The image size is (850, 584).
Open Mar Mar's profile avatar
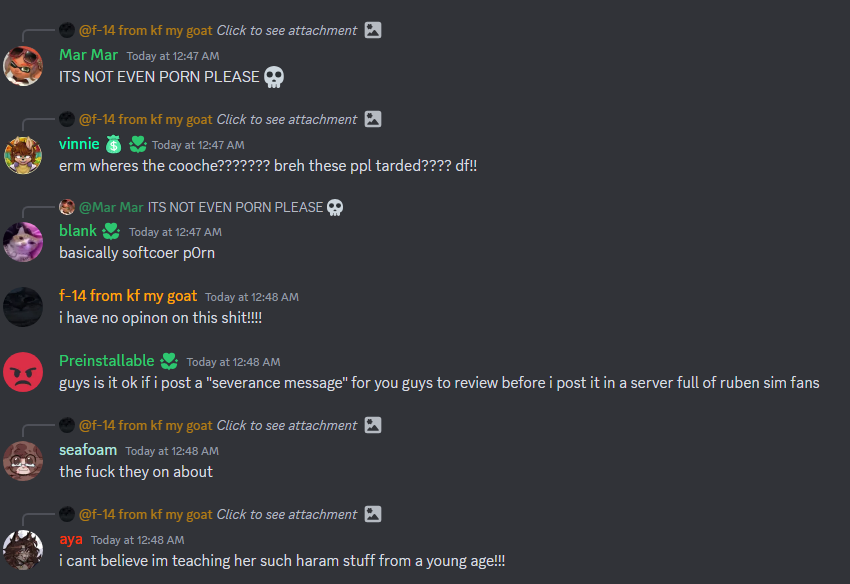[23, 66]
